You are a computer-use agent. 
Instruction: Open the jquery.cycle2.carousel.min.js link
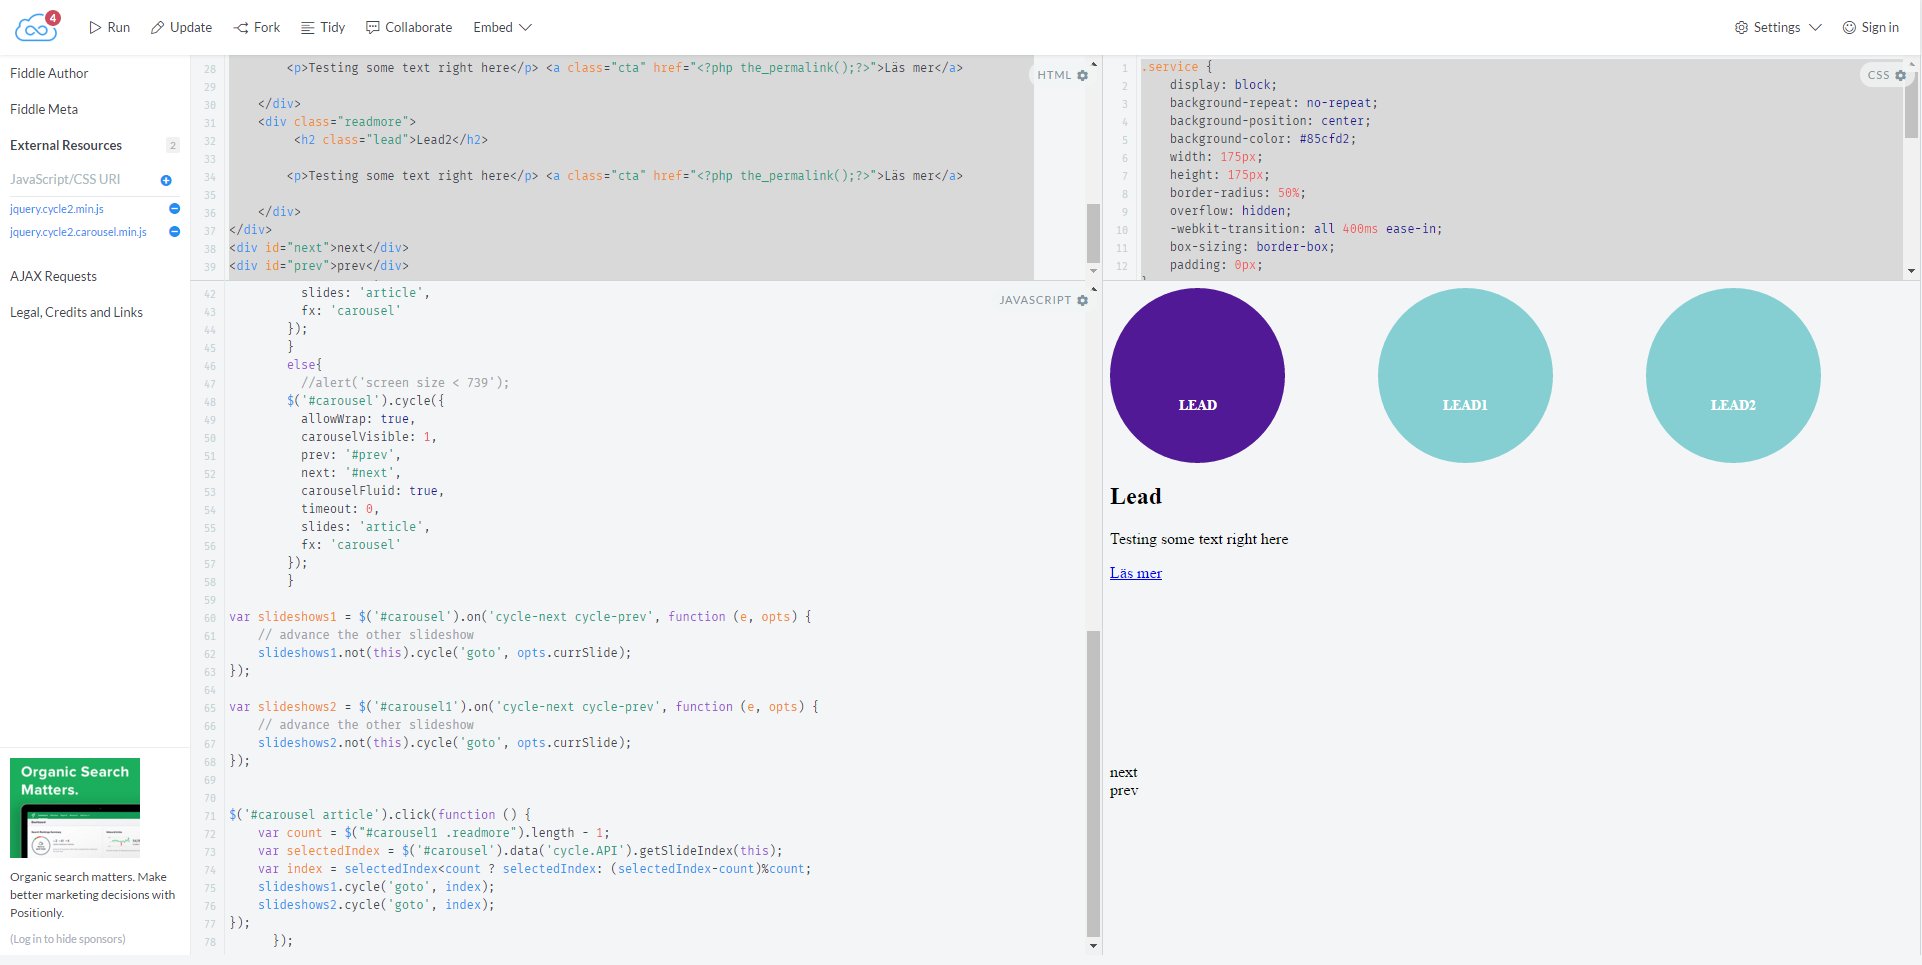[x=78, y=232]
